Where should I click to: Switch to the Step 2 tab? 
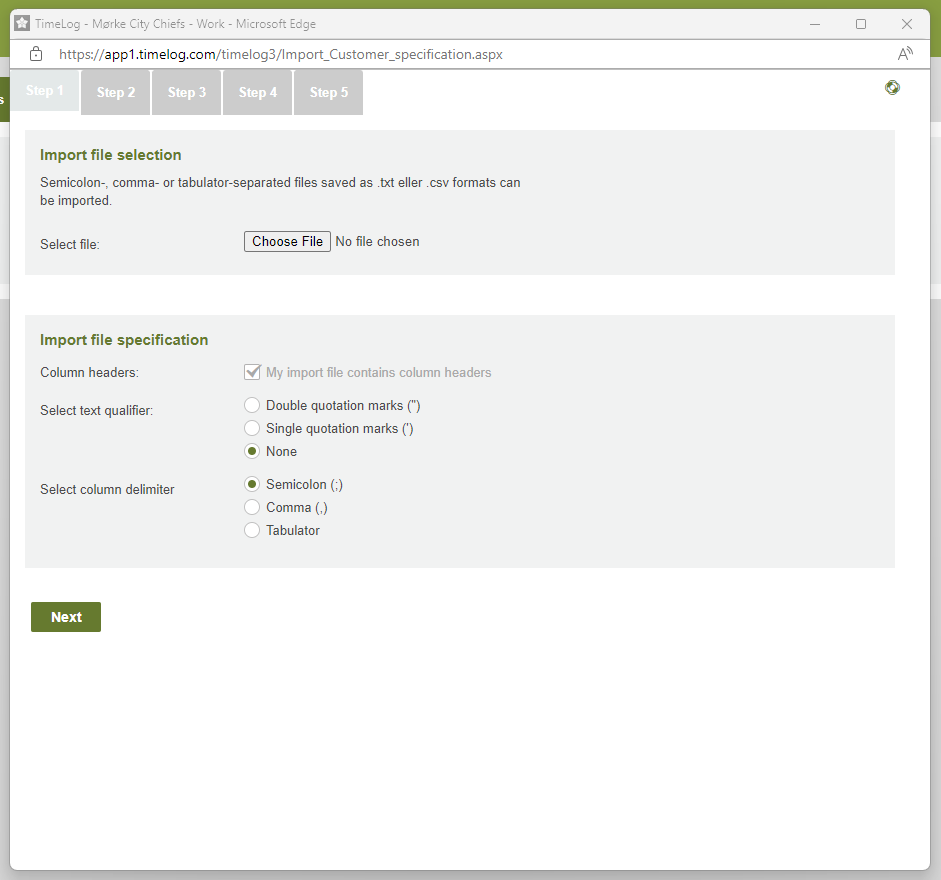[x=116, y=93]
